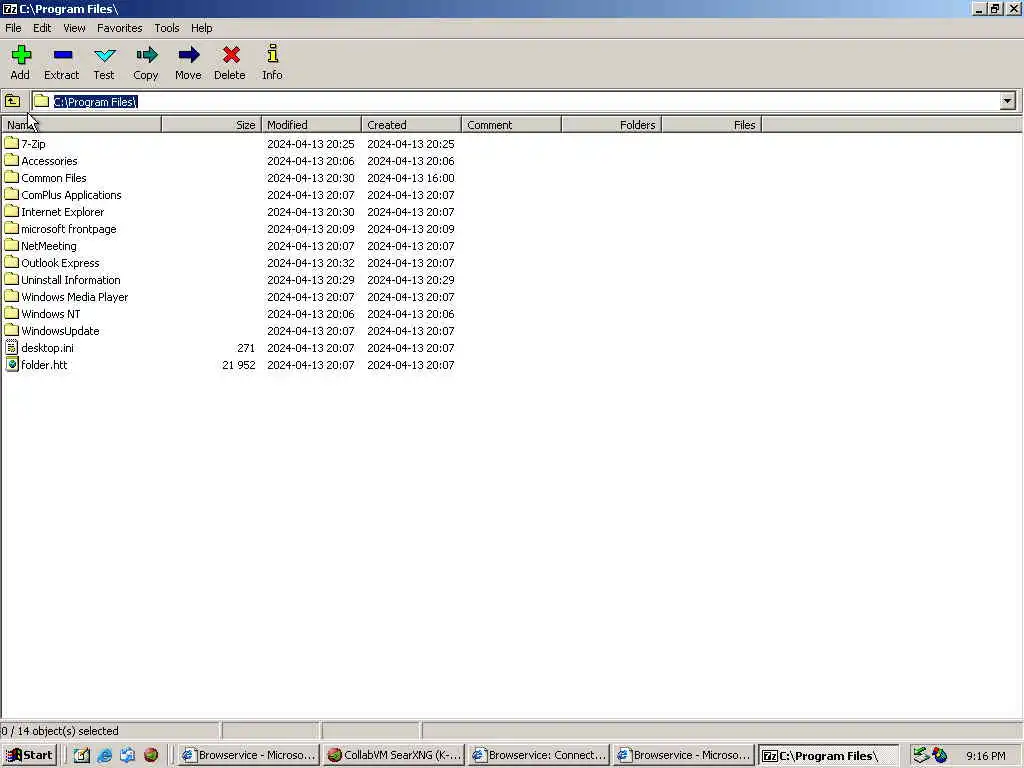Screen dimensions: 1024x768
Task: Sort the list by Created column
Action: coord(411,125)
